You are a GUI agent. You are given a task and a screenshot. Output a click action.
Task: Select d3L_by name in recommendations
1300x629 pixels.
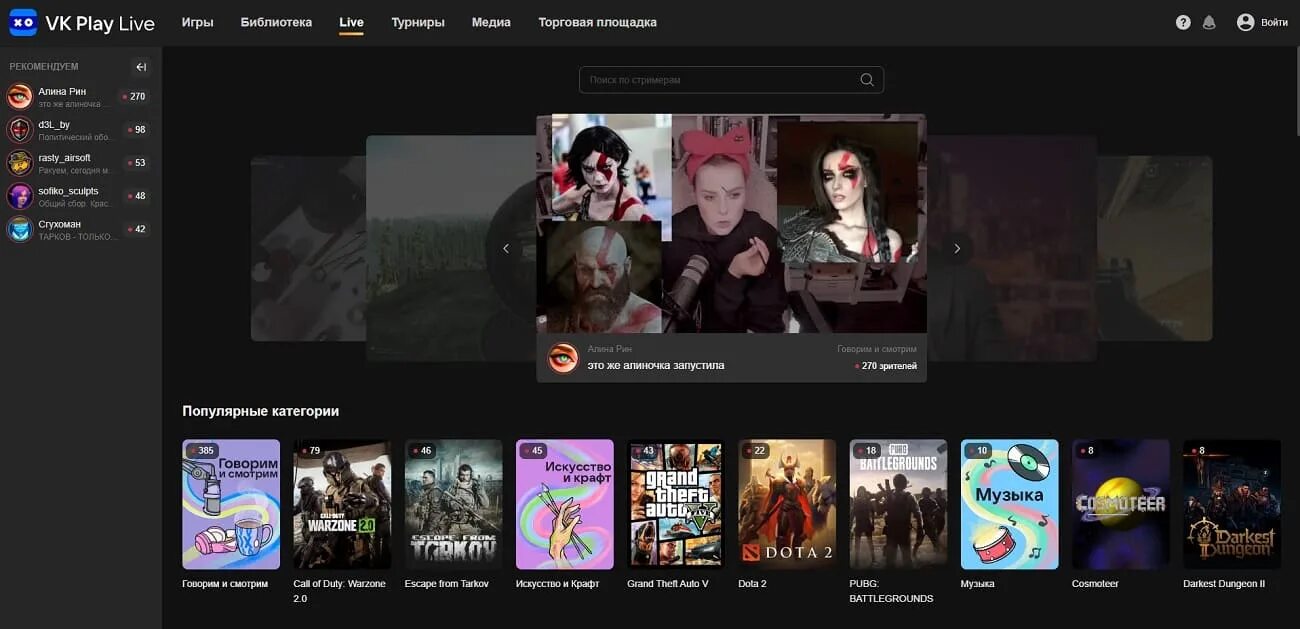(x=54, y=124)
